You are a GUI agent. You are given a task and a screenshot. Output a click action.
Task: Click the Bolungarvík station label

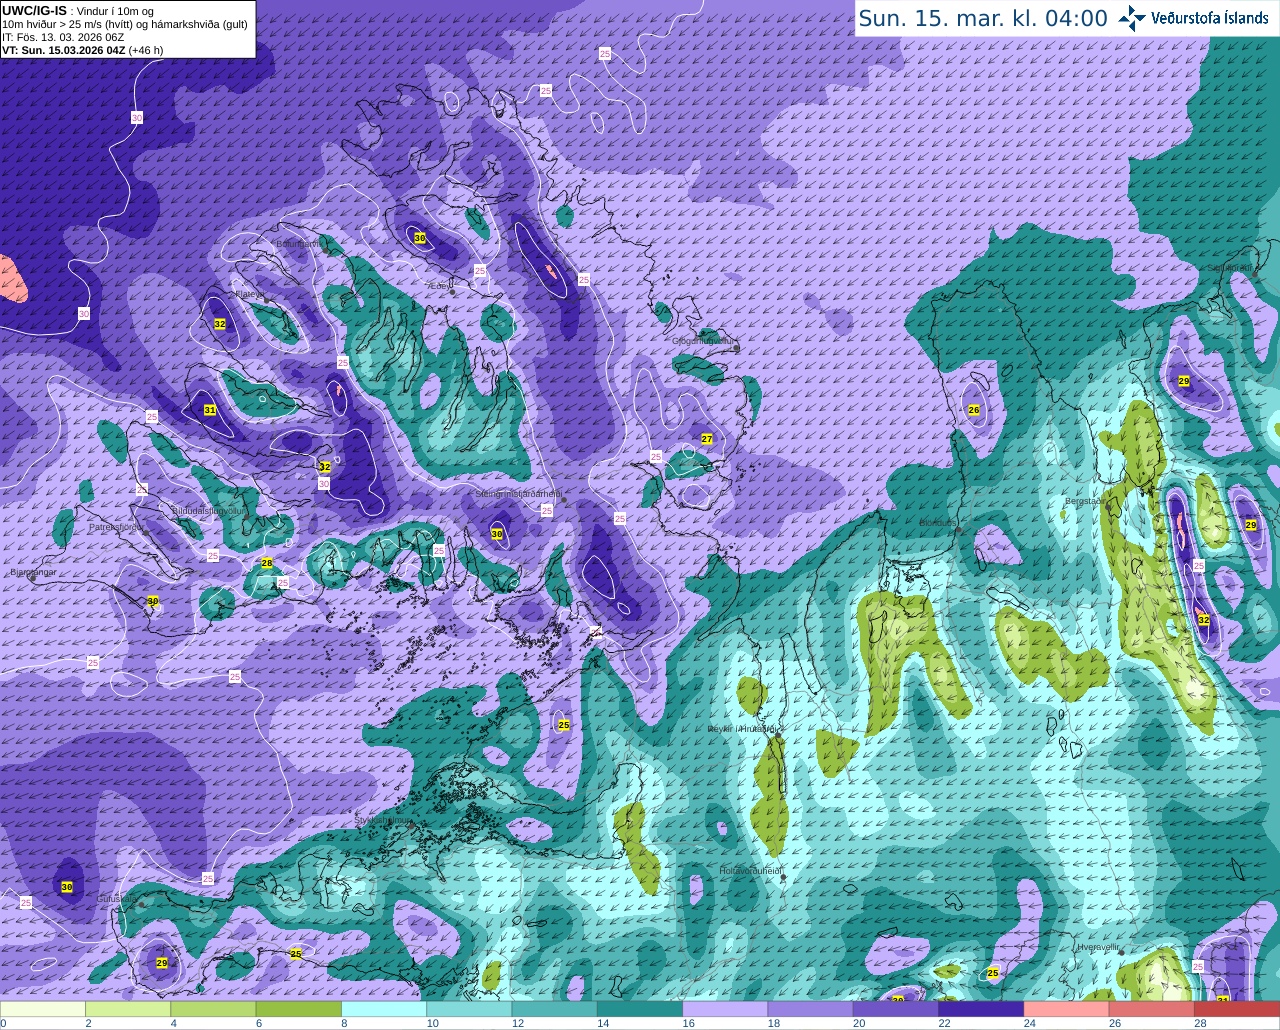click(x=298, y=243)
